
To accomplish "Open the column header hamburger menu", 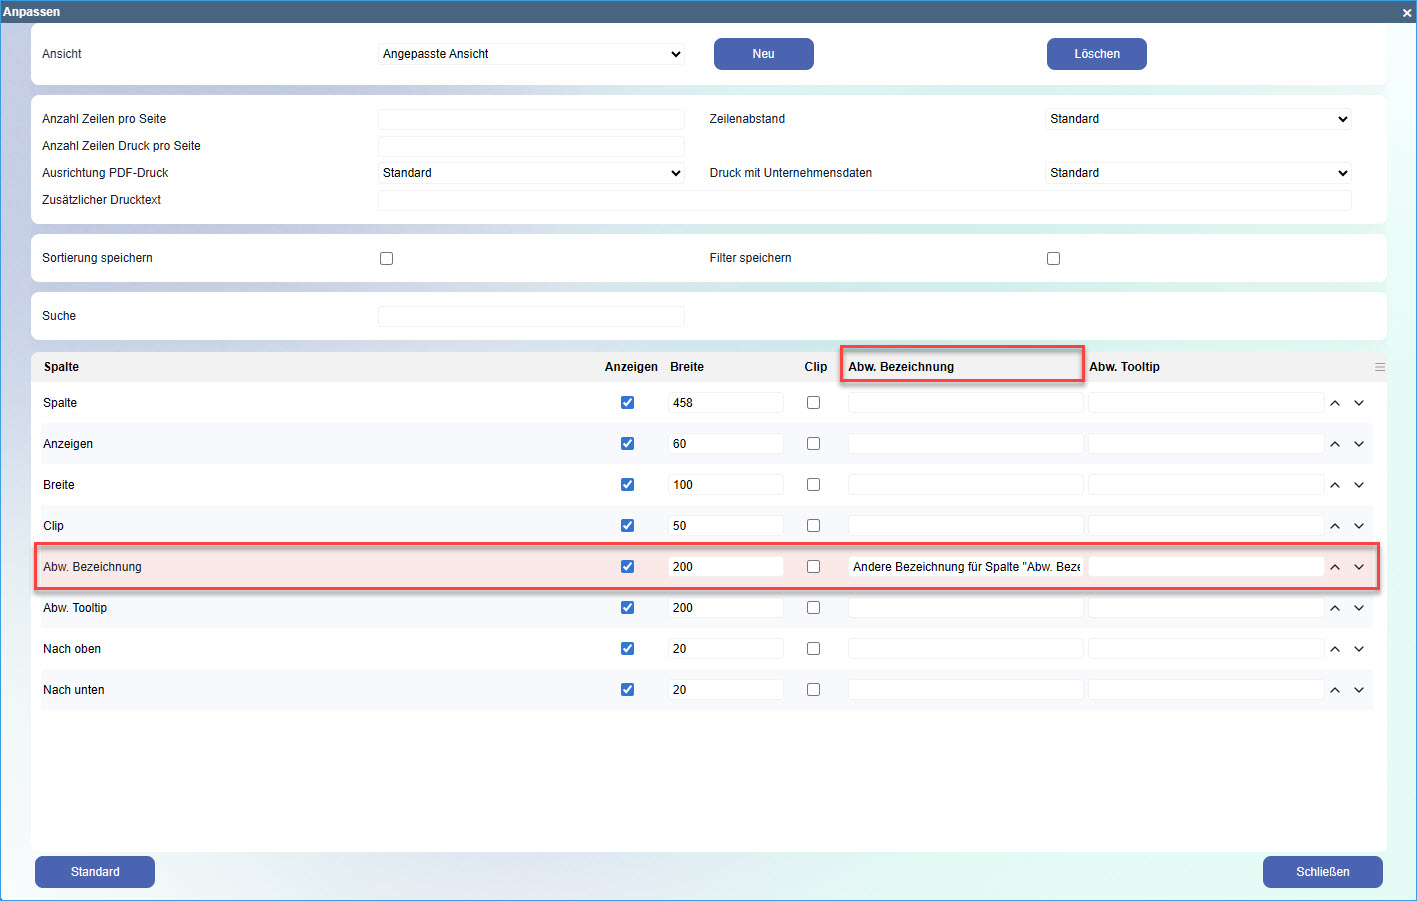I will pyautogui.click(x=1380, y=367).
